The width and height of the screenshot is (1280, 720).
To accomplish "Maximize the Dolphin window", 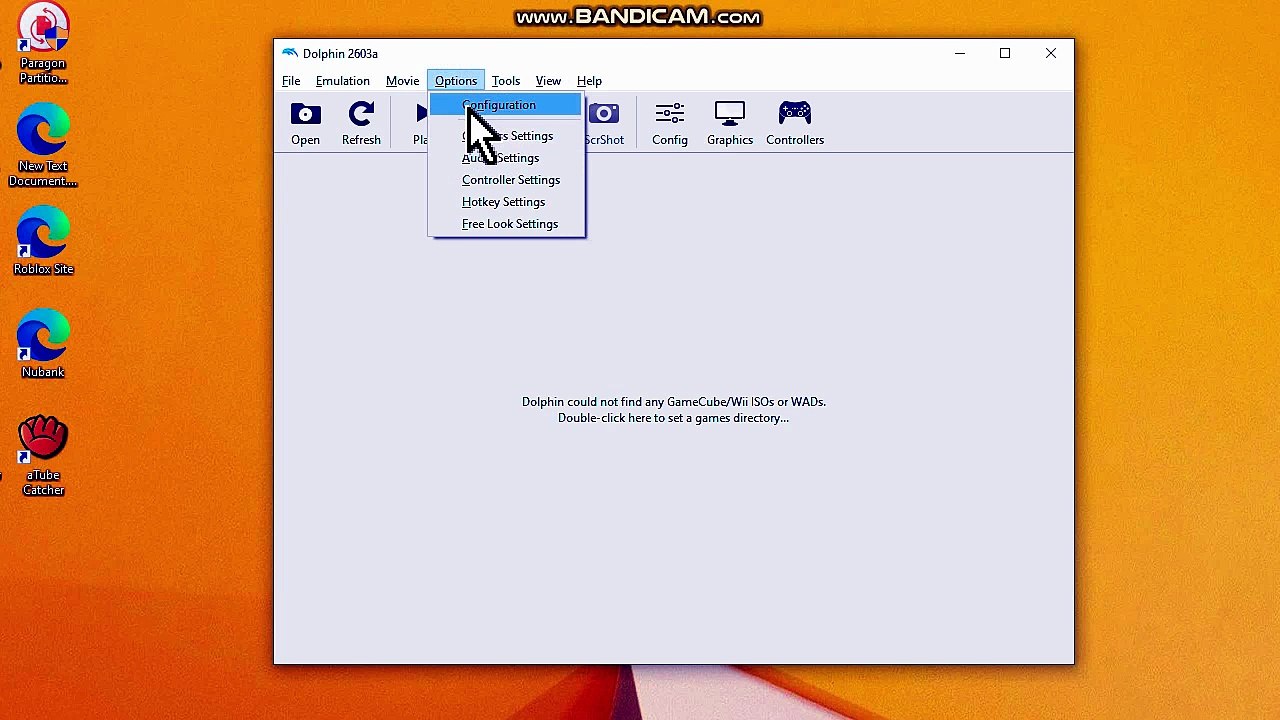I will tap(1005, 53).
